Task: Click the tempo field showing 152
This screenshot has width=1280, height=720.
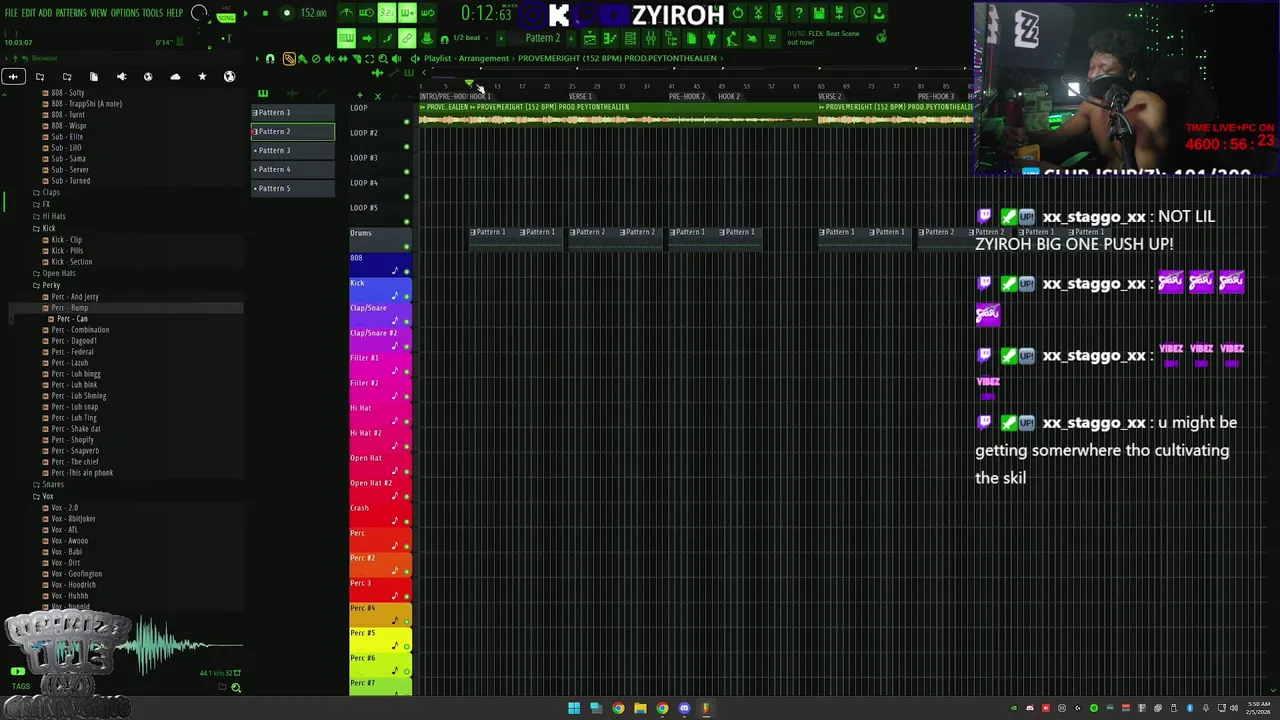Action: click(x=313, y=13)
